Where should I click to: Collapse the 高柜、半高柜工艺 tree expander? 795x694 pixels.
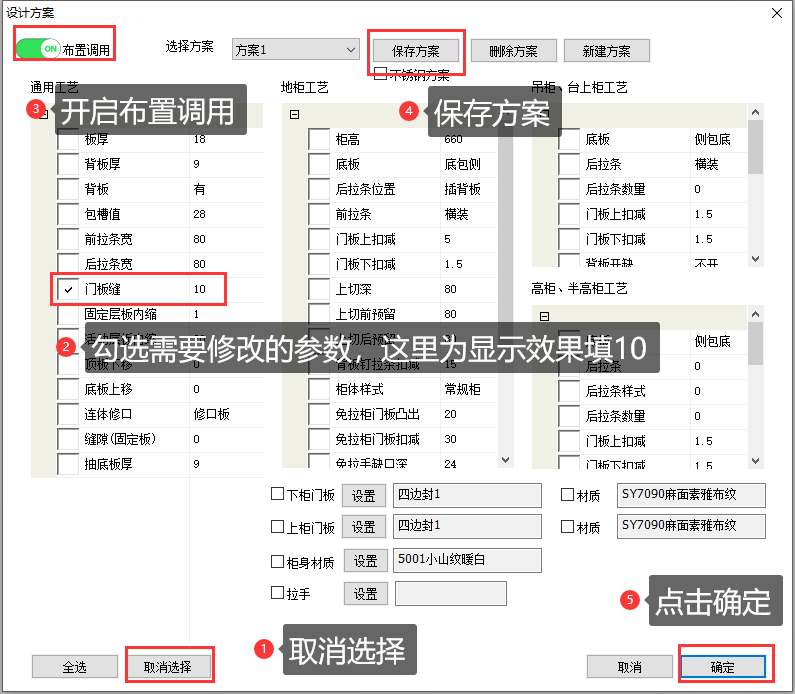(x=545, y=316)
